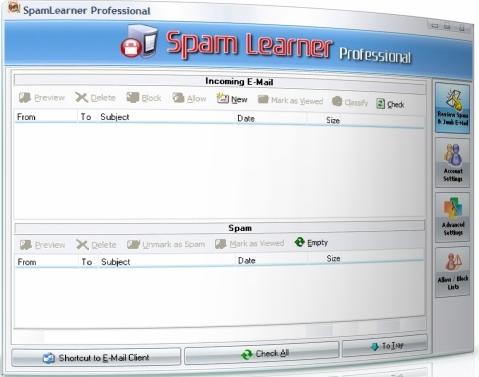This screenshot has width=479, height=377.
Task: Click the Check button in Incoming toolbar
Action: pos(390,104)
